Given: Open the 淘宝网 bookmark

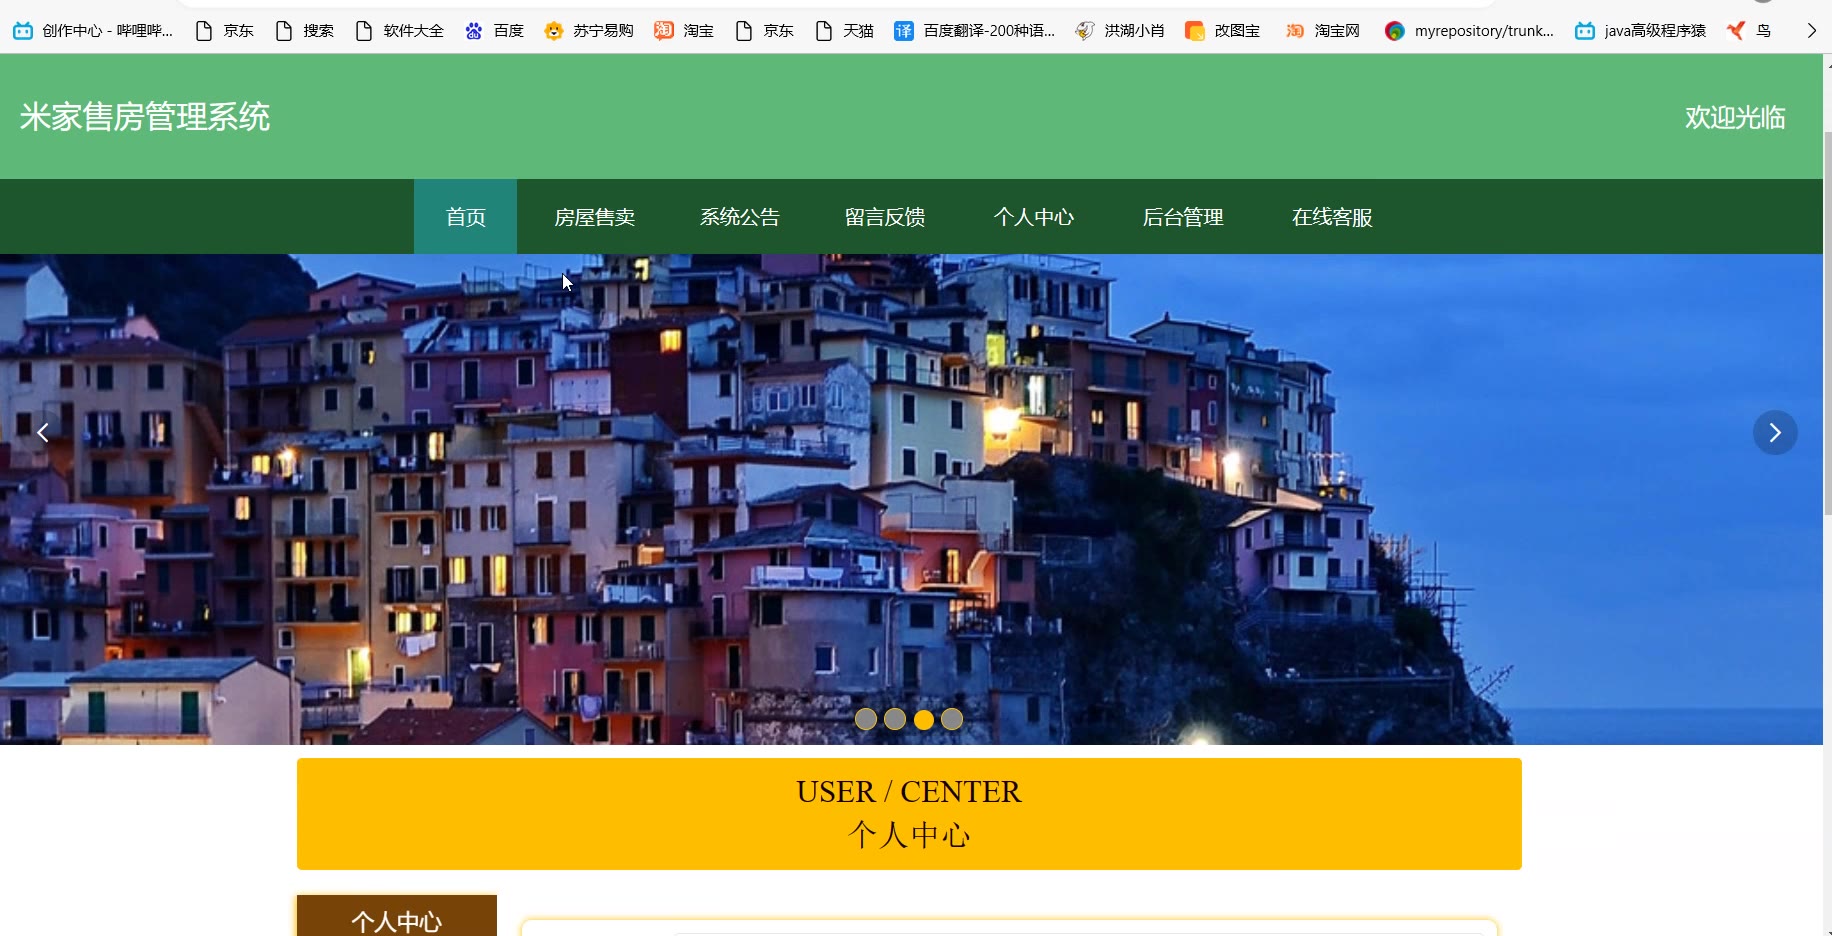Looking at the screenshot, I should click(x=1323, y=31).
